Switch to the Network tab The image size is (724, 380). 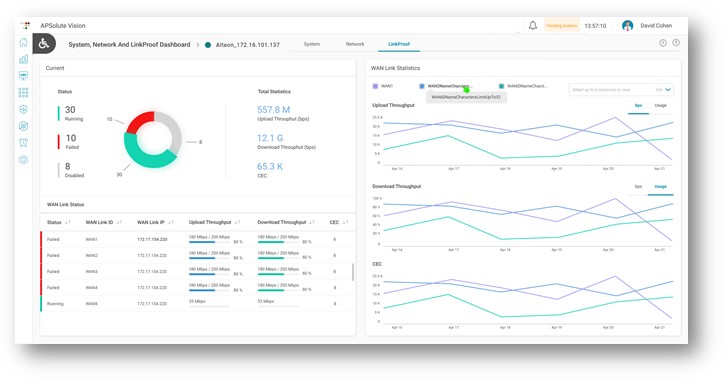click(355, 44)
